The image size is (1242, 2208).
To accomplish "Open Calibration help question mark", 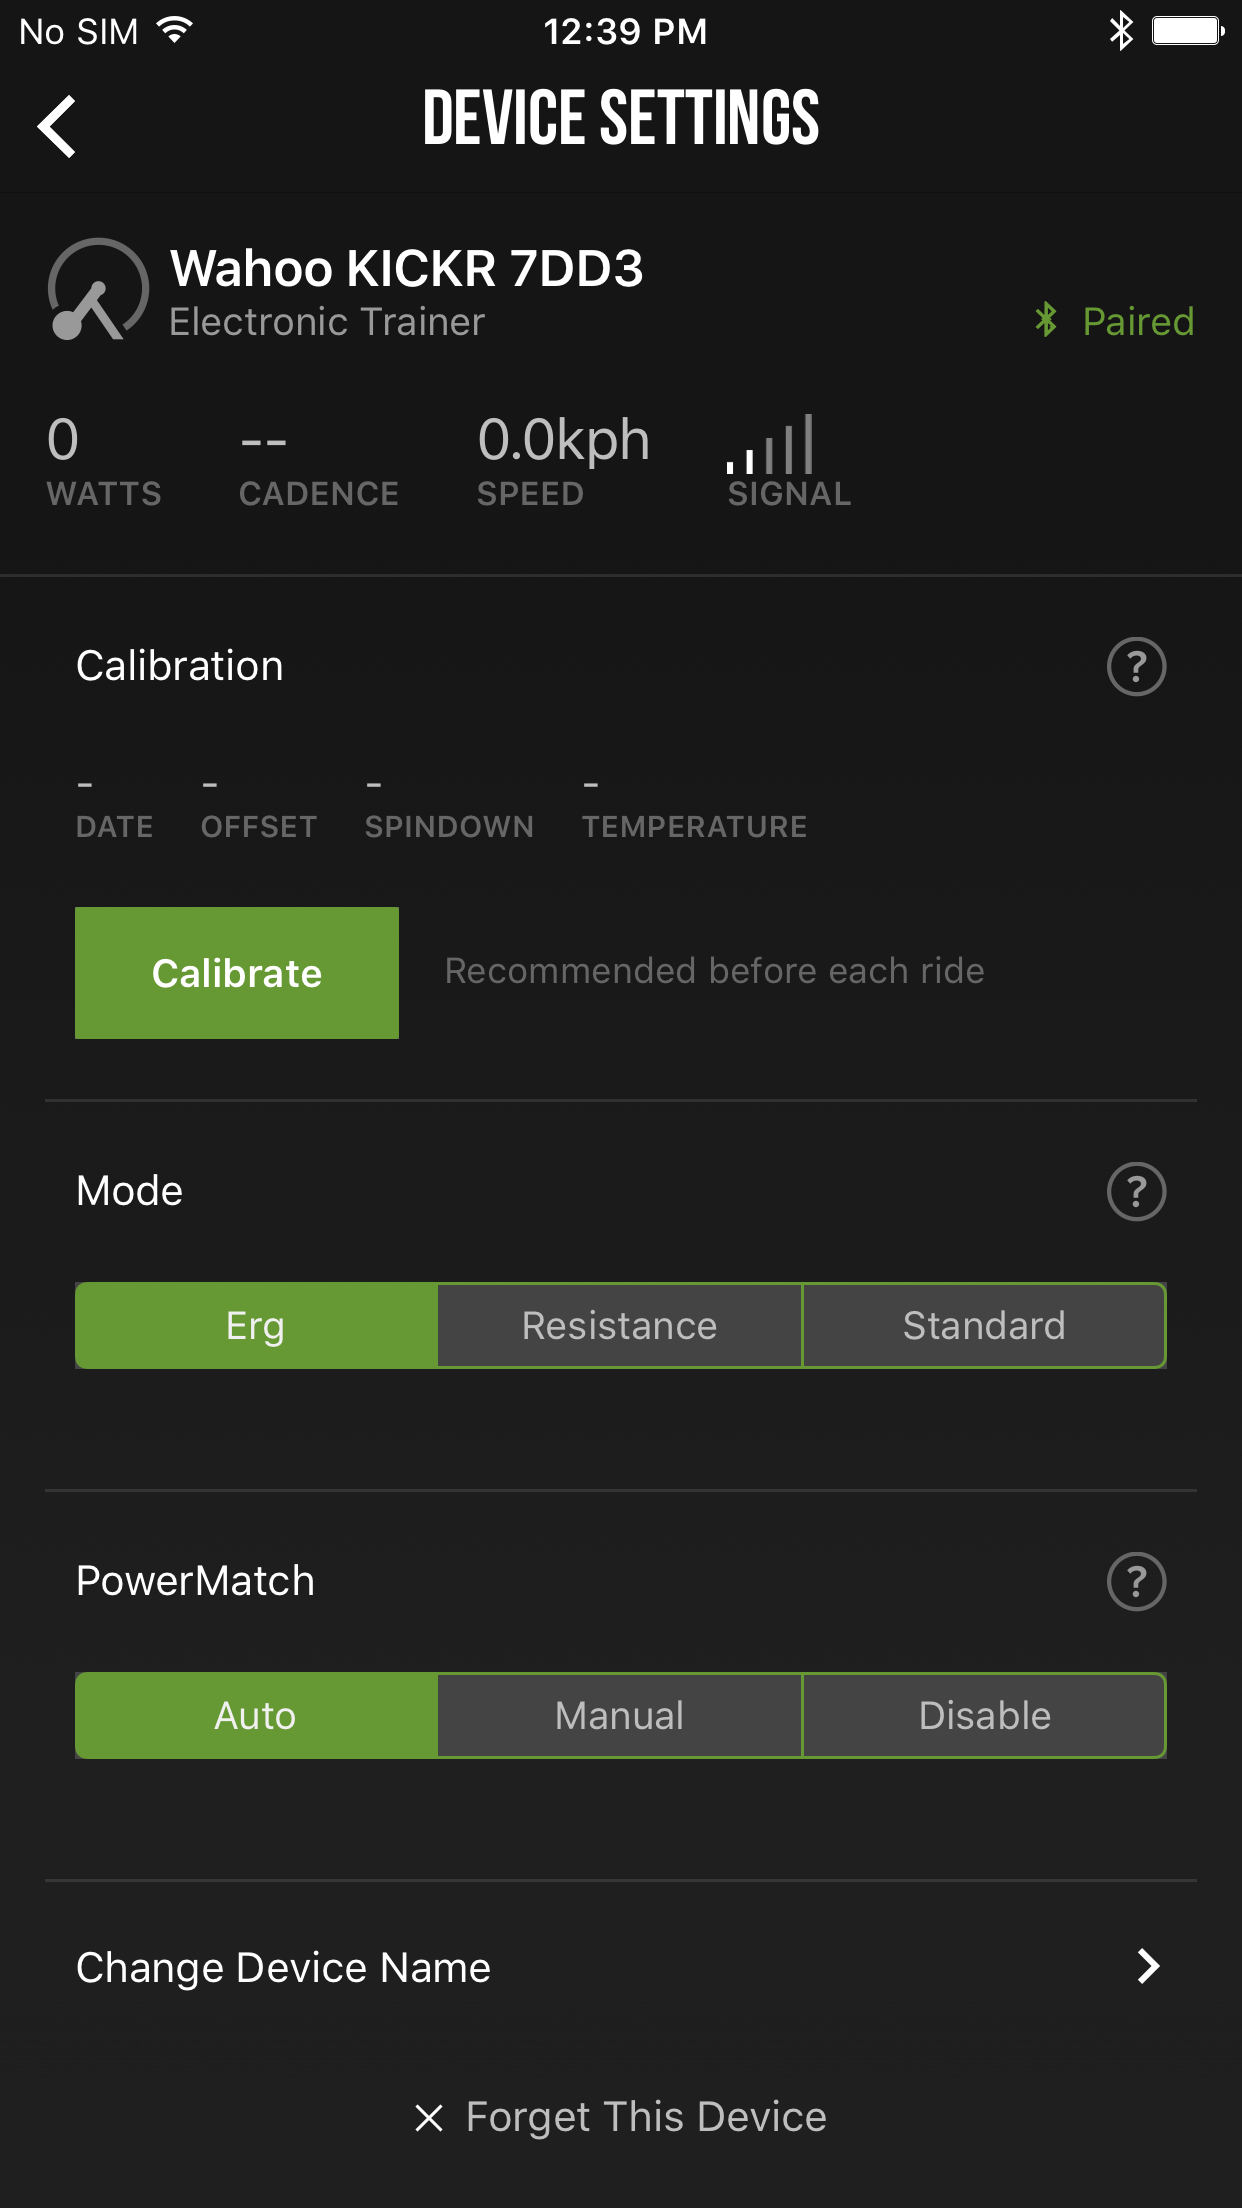I will (x=1136, y=666).
